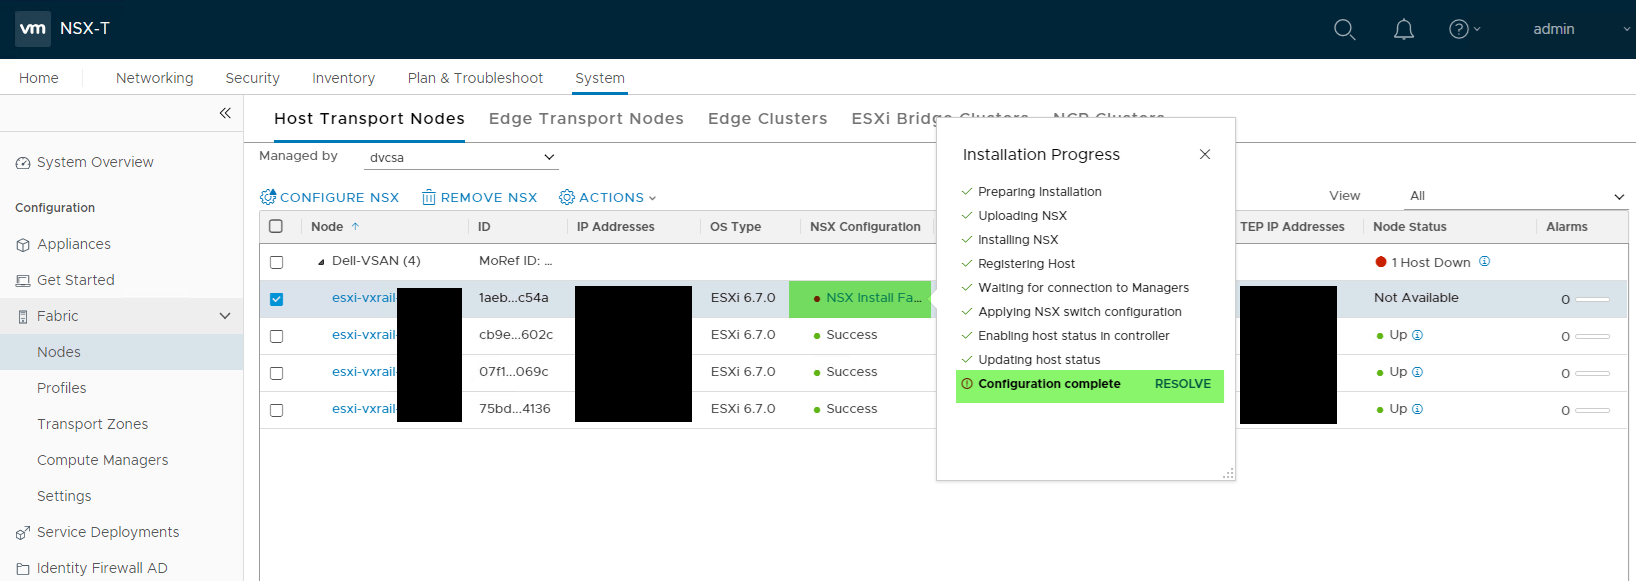The height and width of the screenshot is (581, 1636).
Task: Click the Remove NSX trash icon
Action: [429, 197]
